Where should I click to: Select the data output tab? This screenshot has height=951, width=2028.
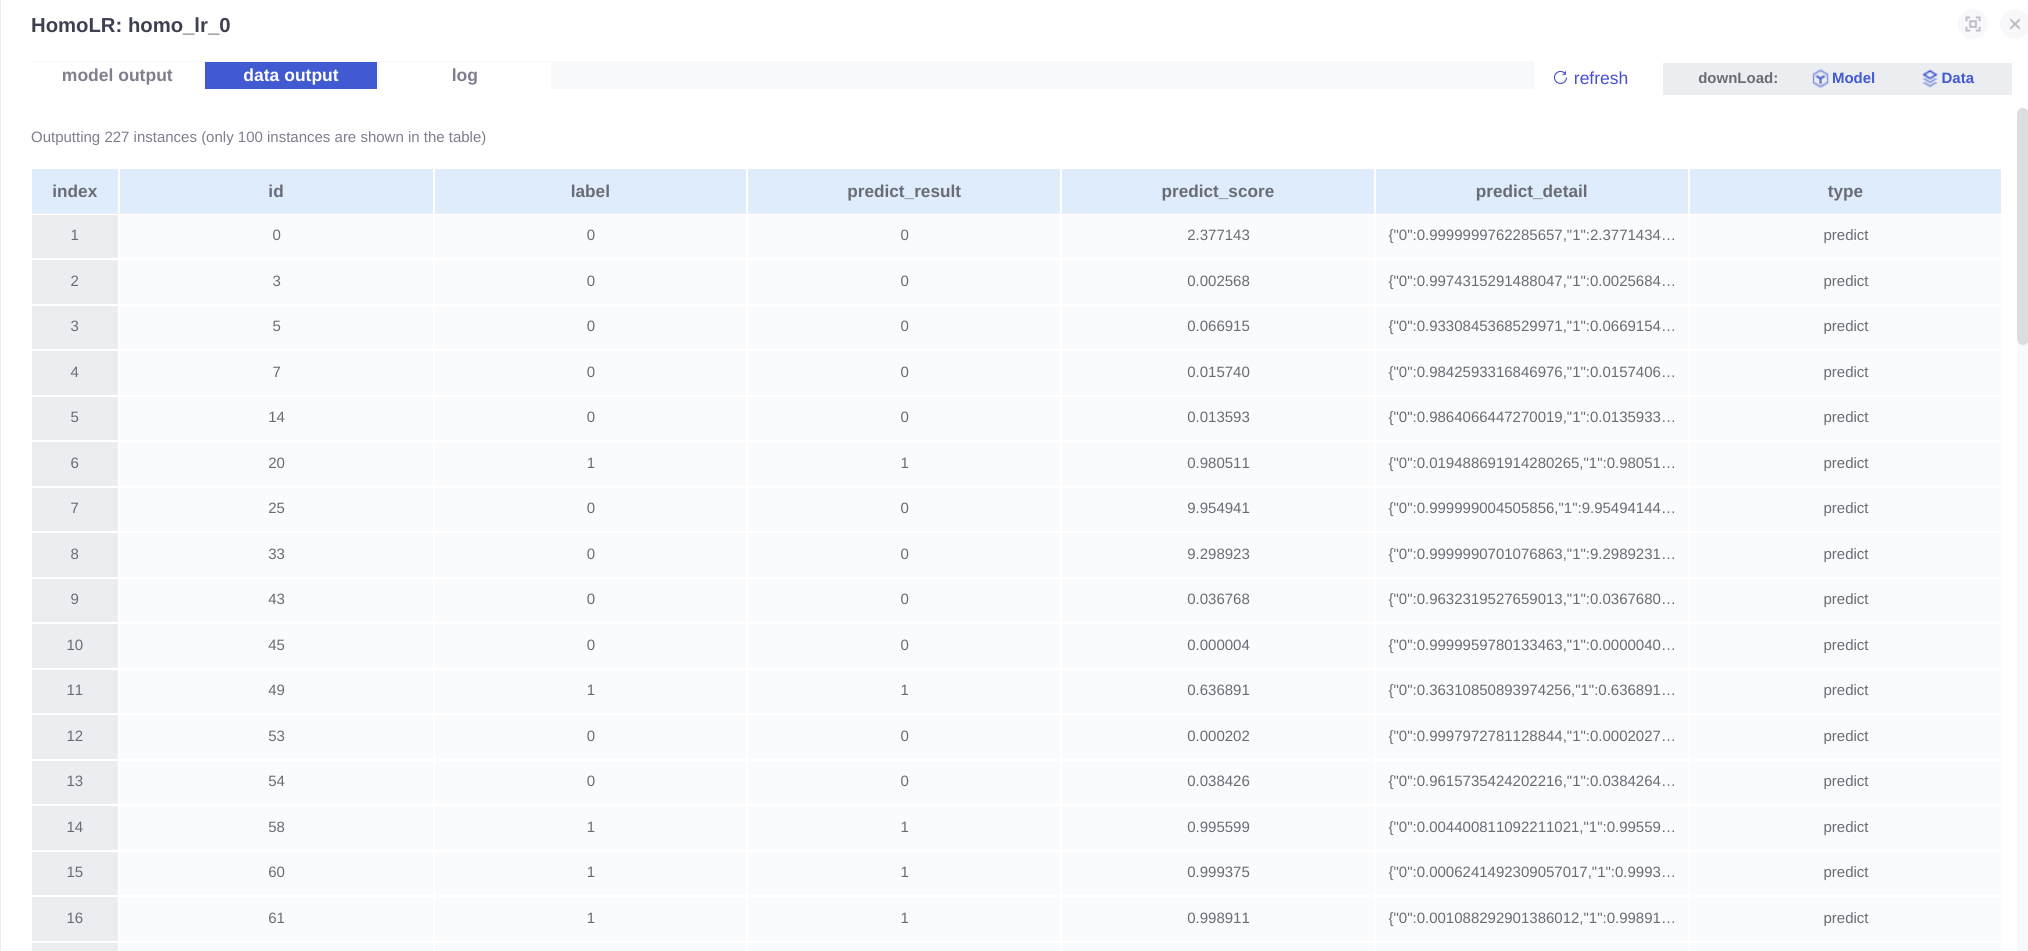(x=291, y=75)
